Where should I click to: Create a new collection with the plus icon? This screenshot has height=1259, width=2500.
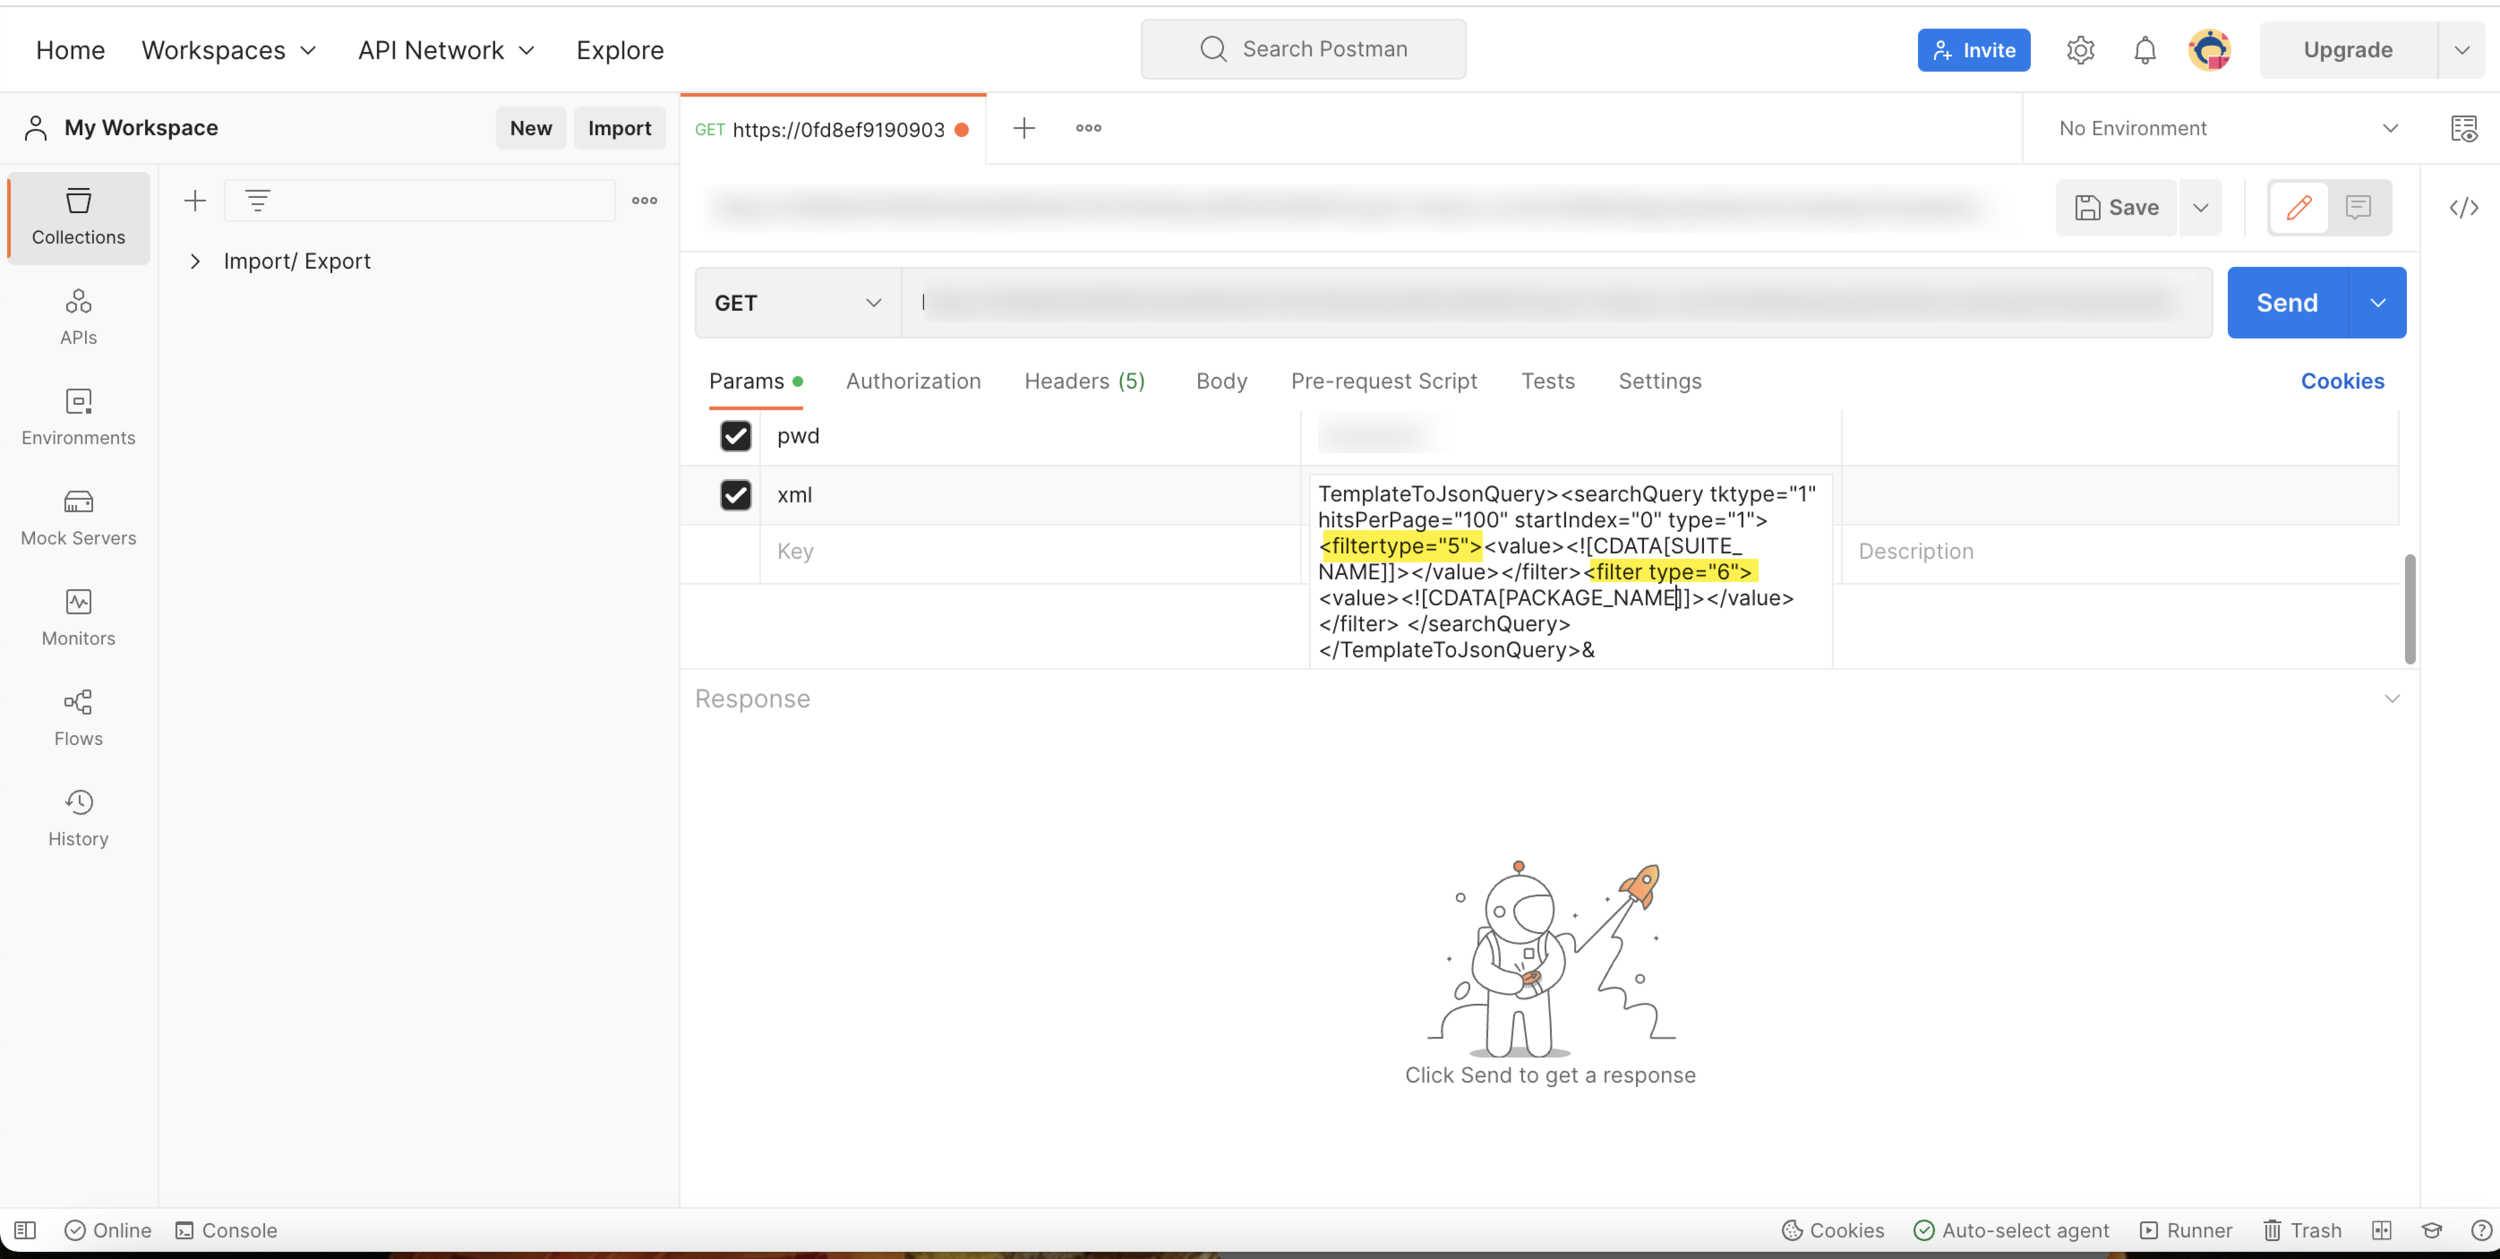pyautogui.click(x=195, y=201)
